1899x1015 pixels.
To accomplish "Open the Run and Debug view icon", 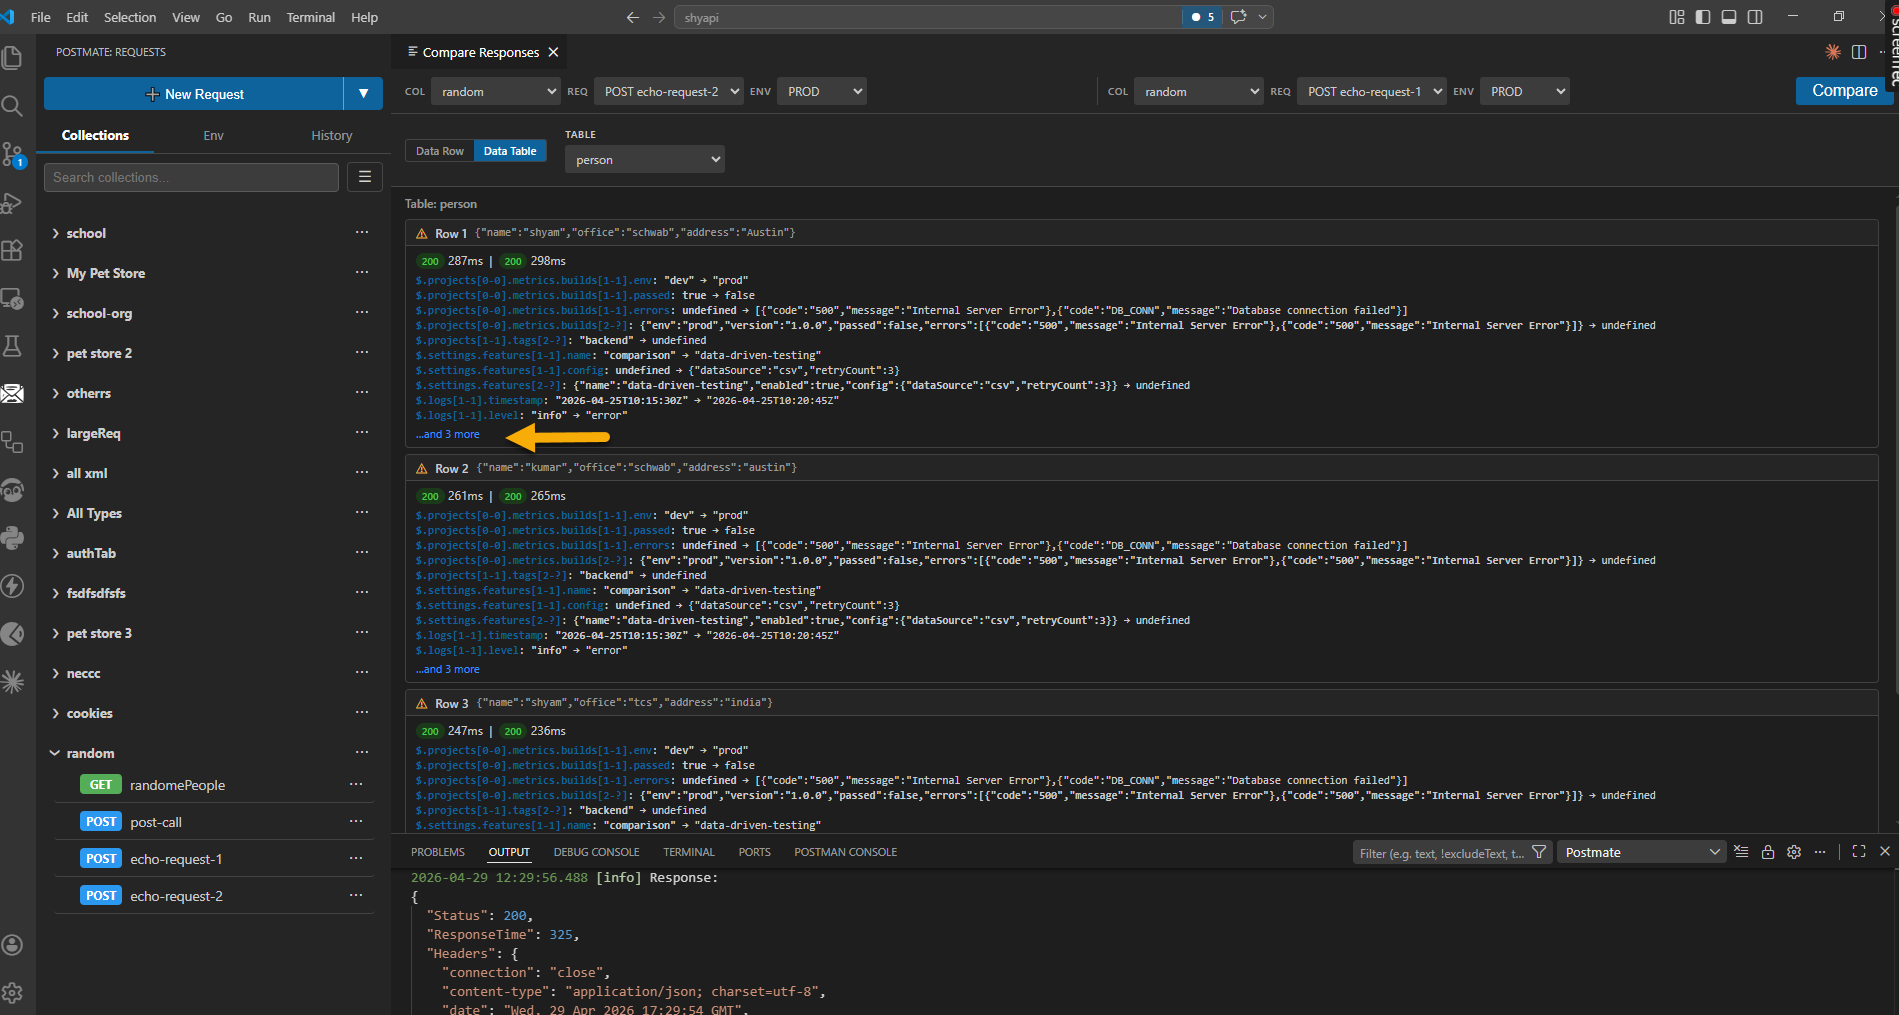I will tap(12, 203).
